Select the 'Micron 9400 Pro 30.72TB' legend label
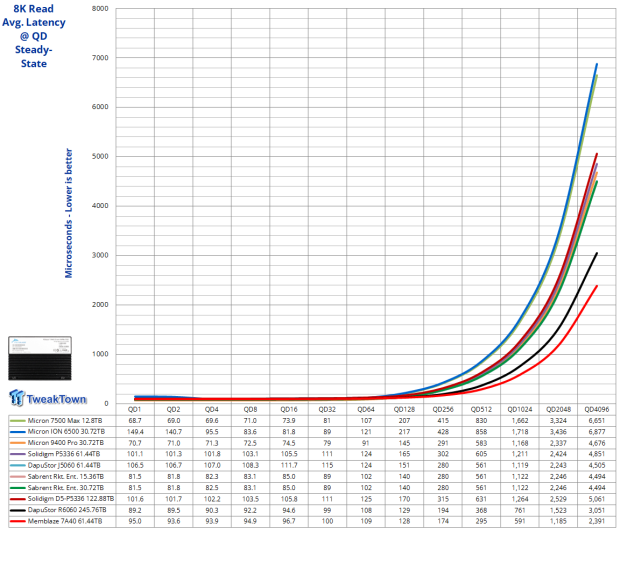The image size is (620, 568). tap(66, 443)
